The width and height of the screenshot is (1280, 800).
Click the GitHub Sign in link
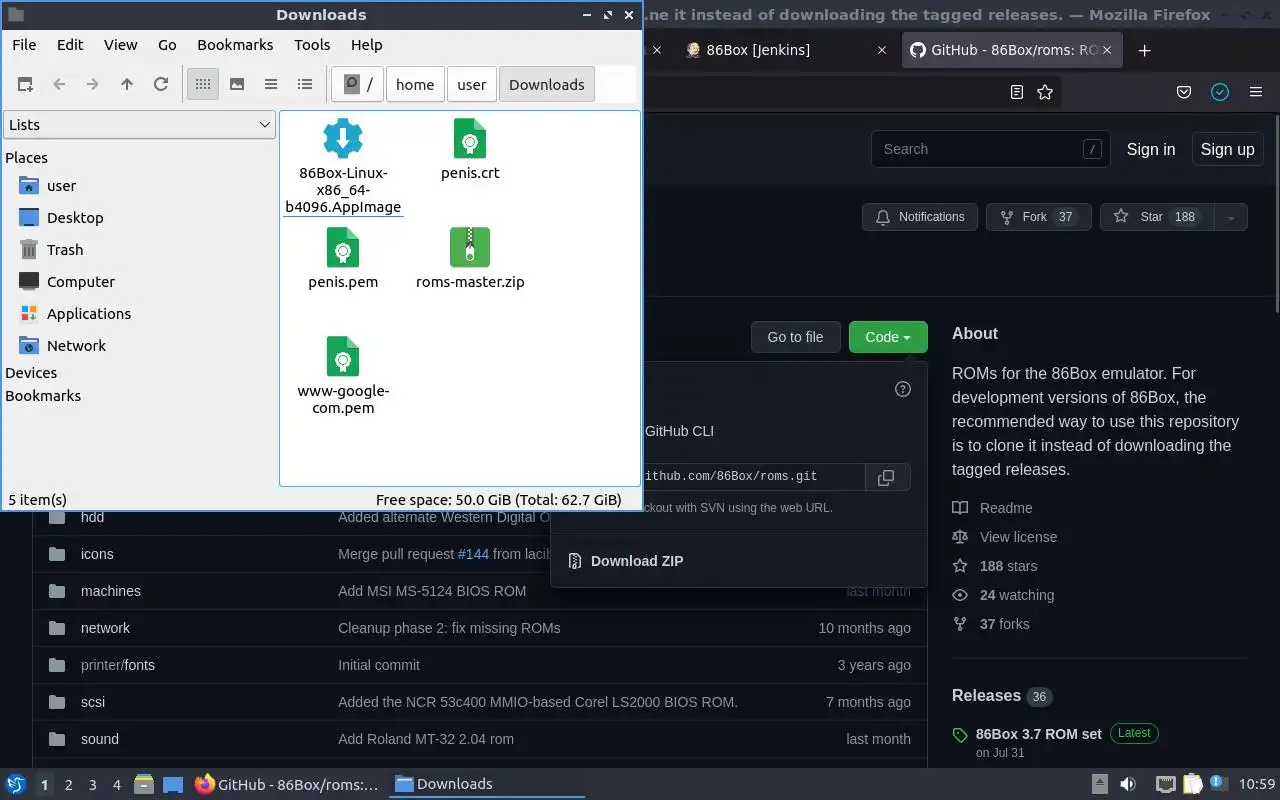point(1151,149)
